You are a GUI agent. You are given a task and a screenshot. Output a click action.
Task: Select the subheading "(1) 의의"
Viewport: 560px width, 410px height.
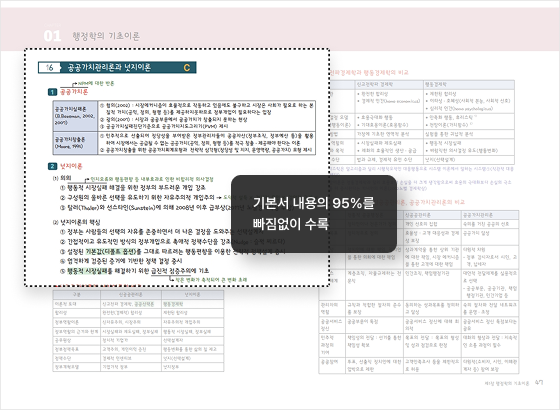[62, 178]
